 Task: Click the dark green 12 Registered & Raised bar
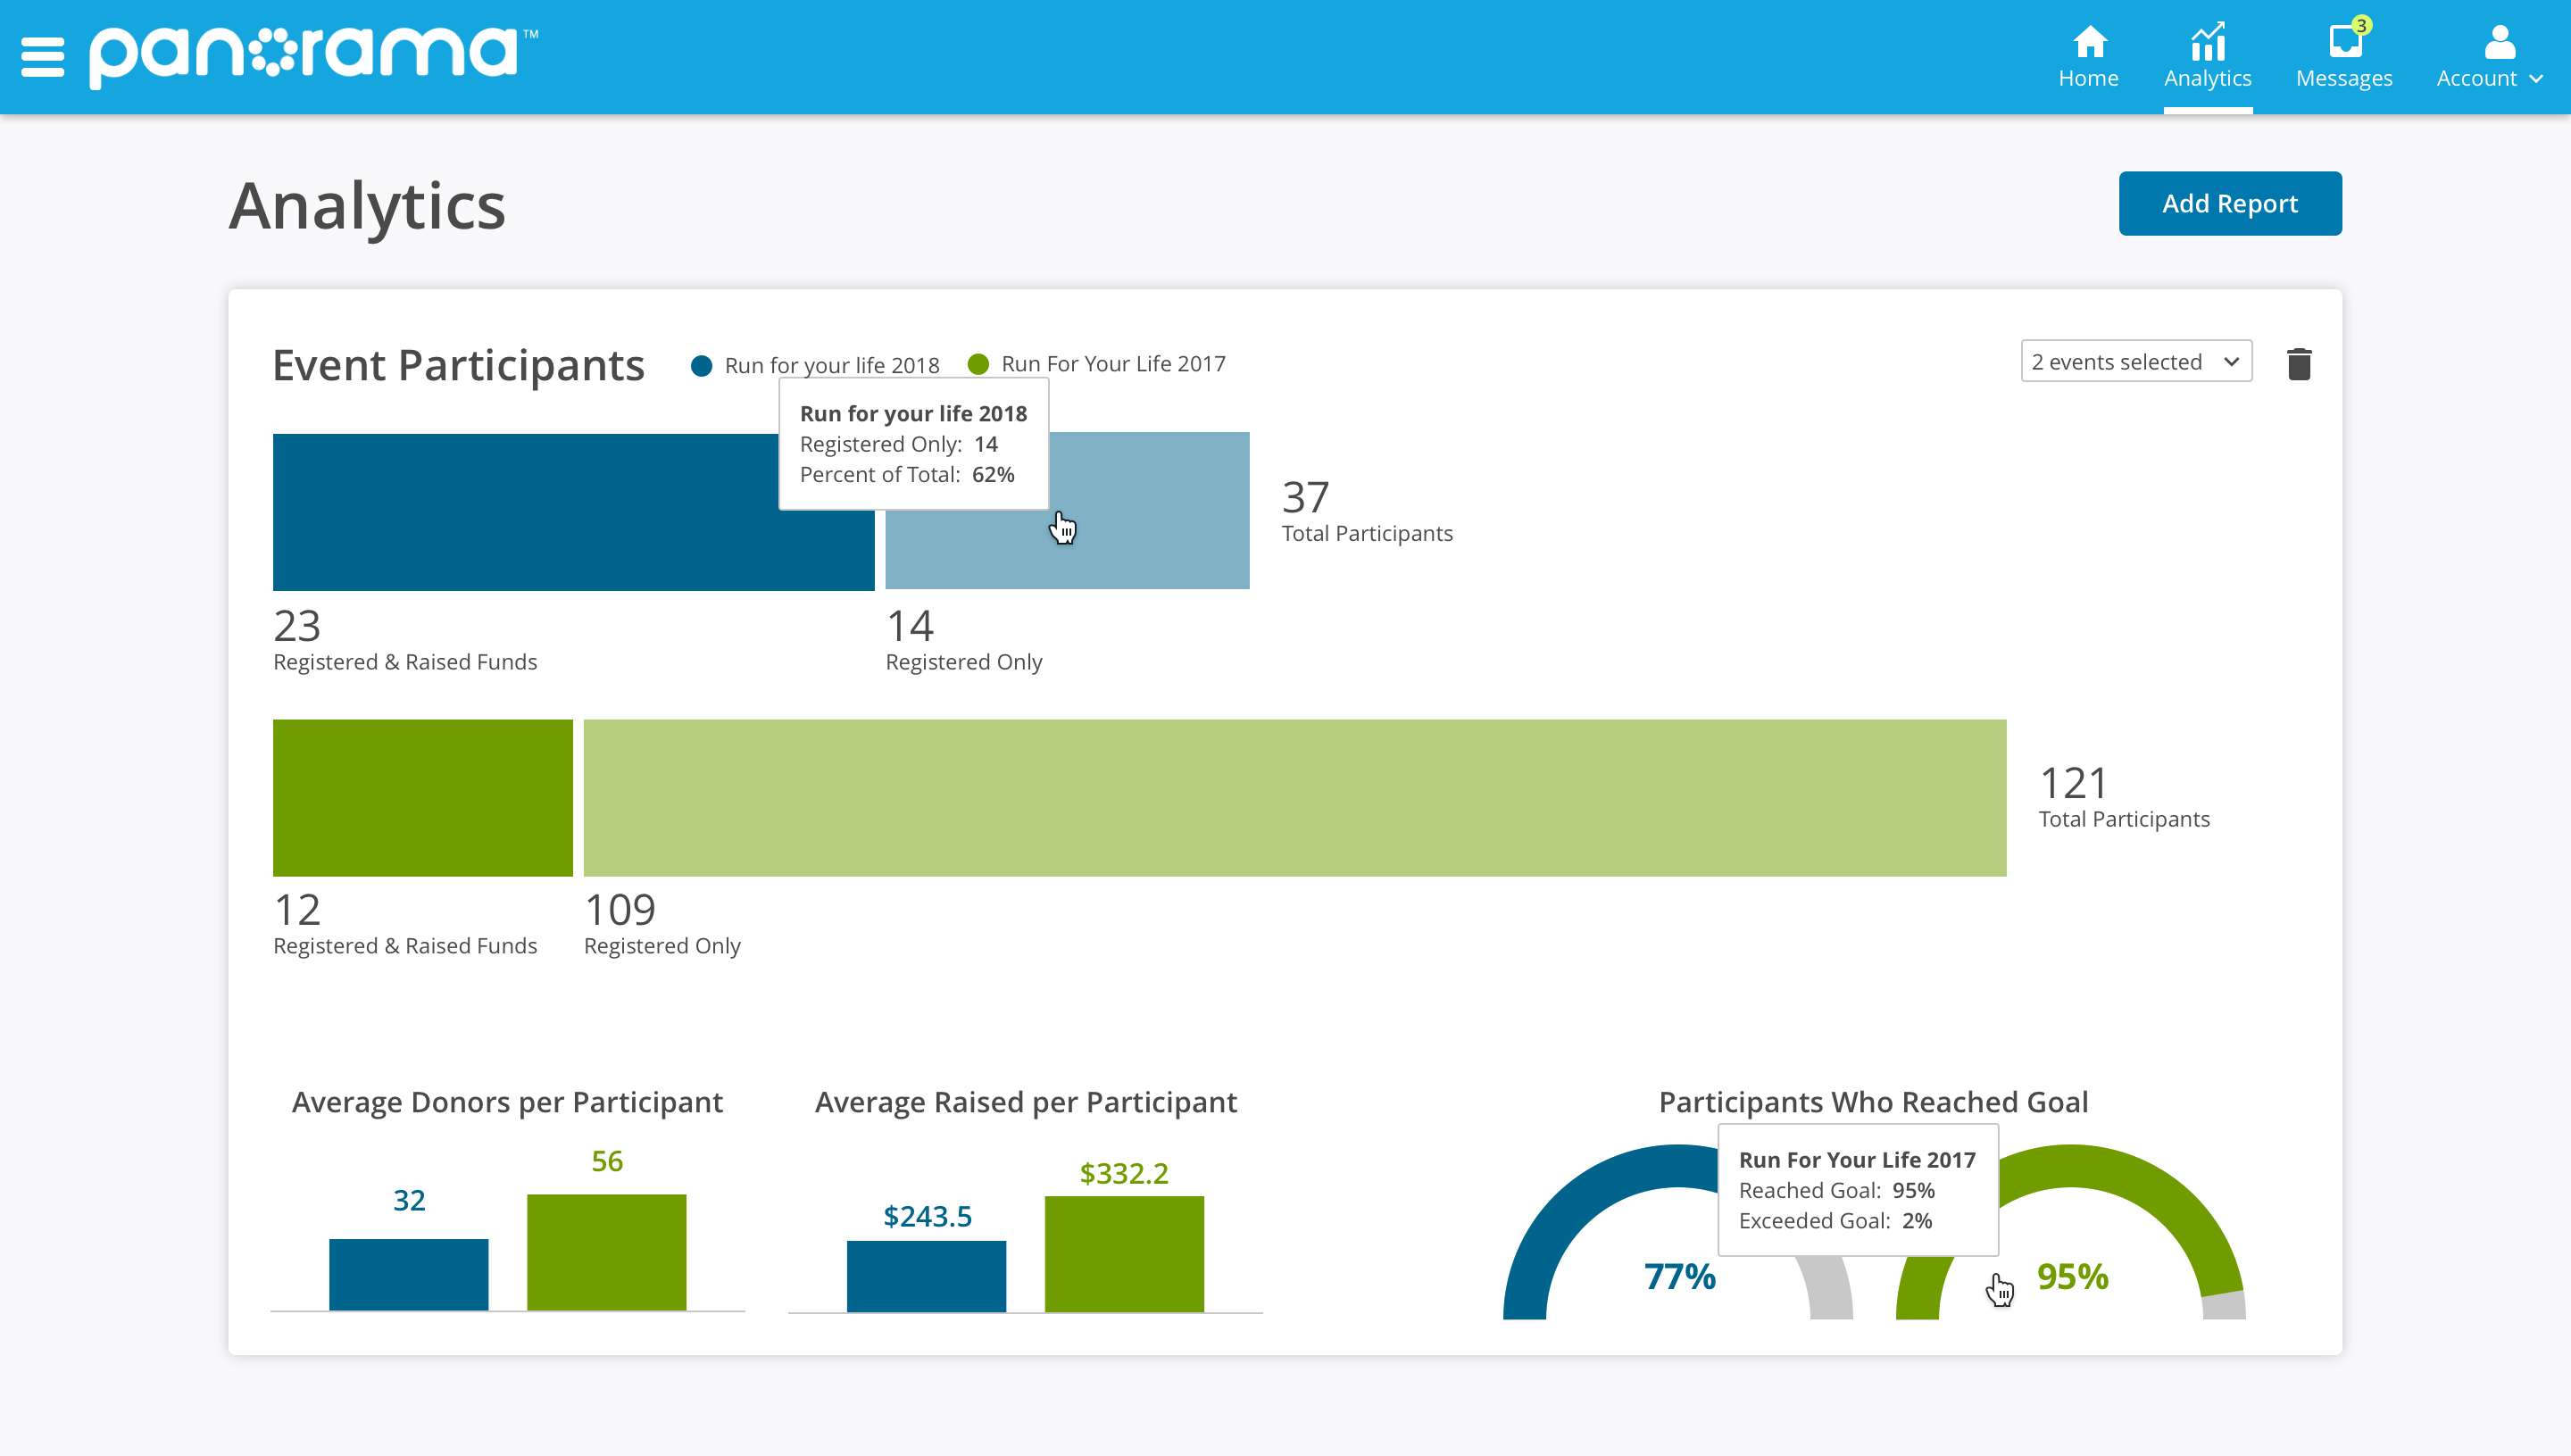[422, 797]
